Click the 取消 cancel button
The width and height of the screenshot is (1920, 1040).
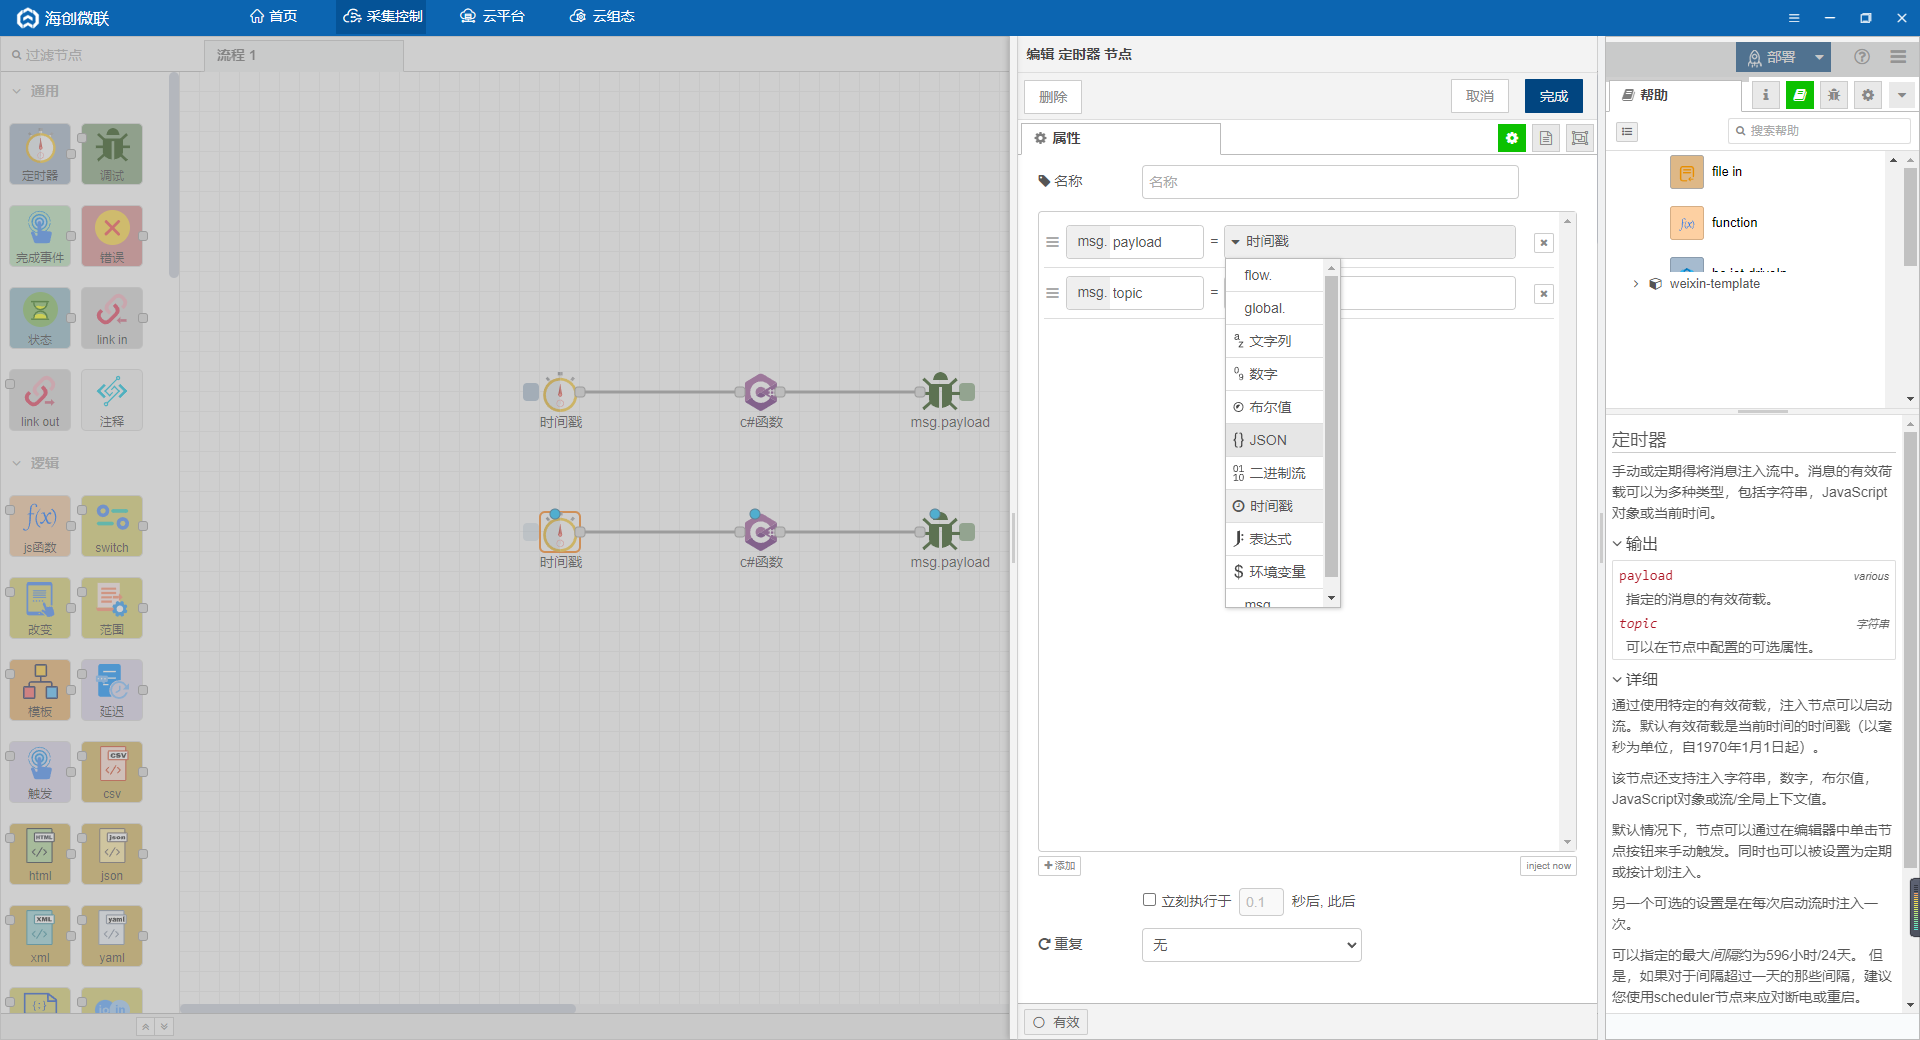[x=1480, y=96]
